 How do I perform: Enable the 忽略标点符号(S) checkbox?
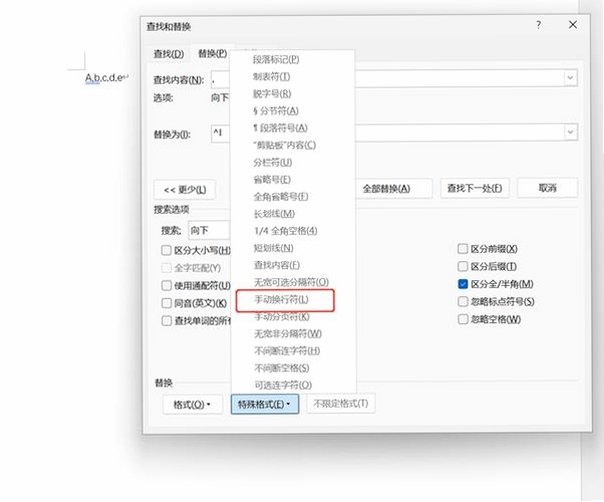(x=463, y=301)
